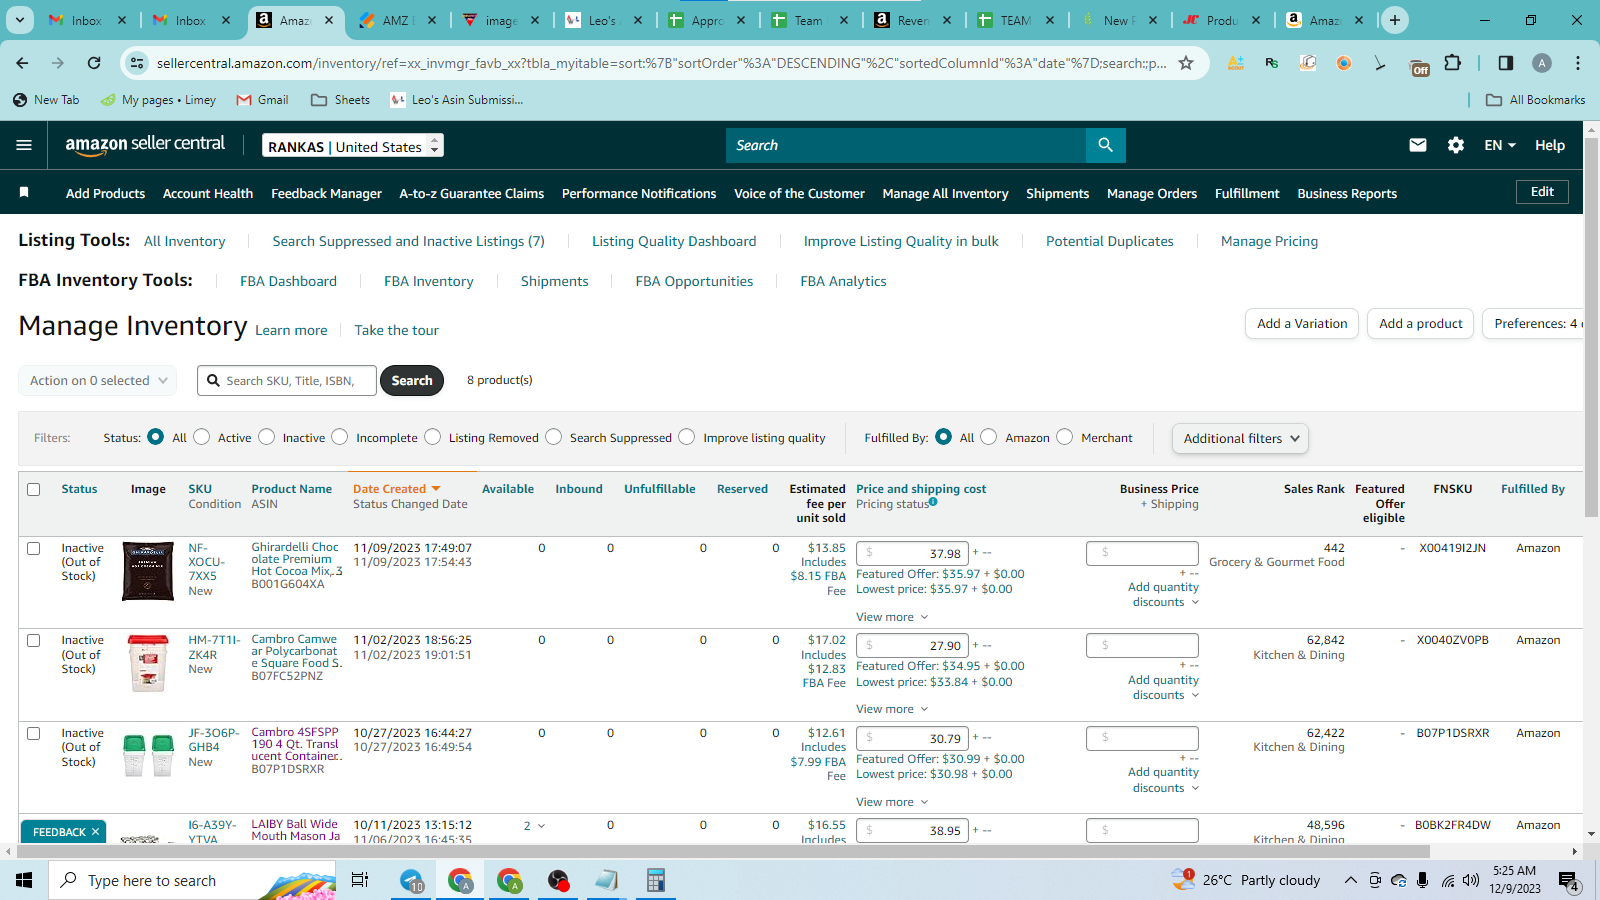Click the Add a product button
Screen dimensions: 1600x900
click(1420, 323)
